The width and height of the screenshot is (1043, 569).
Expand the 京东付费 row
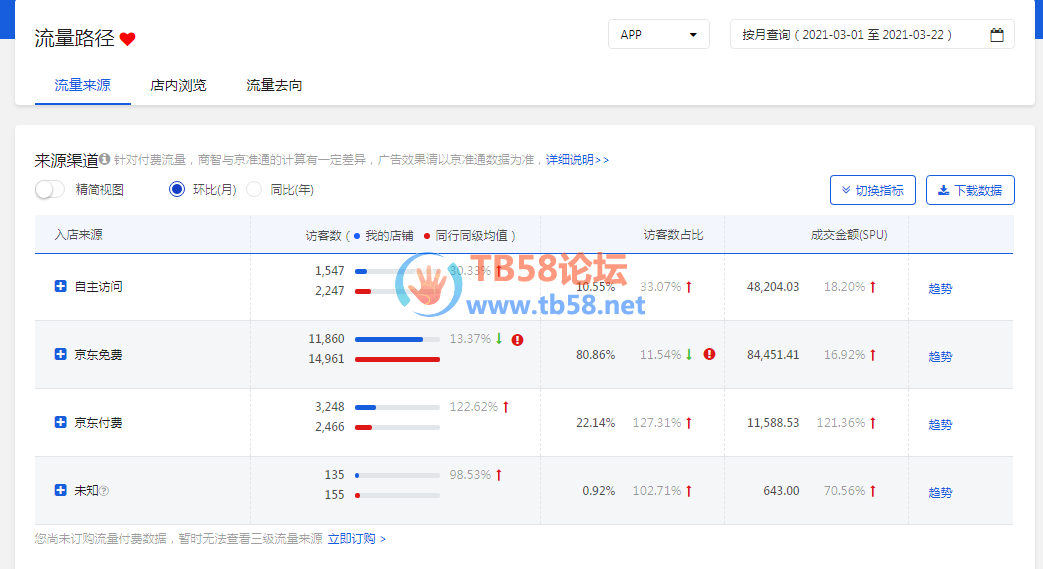(x=61, y=422)
